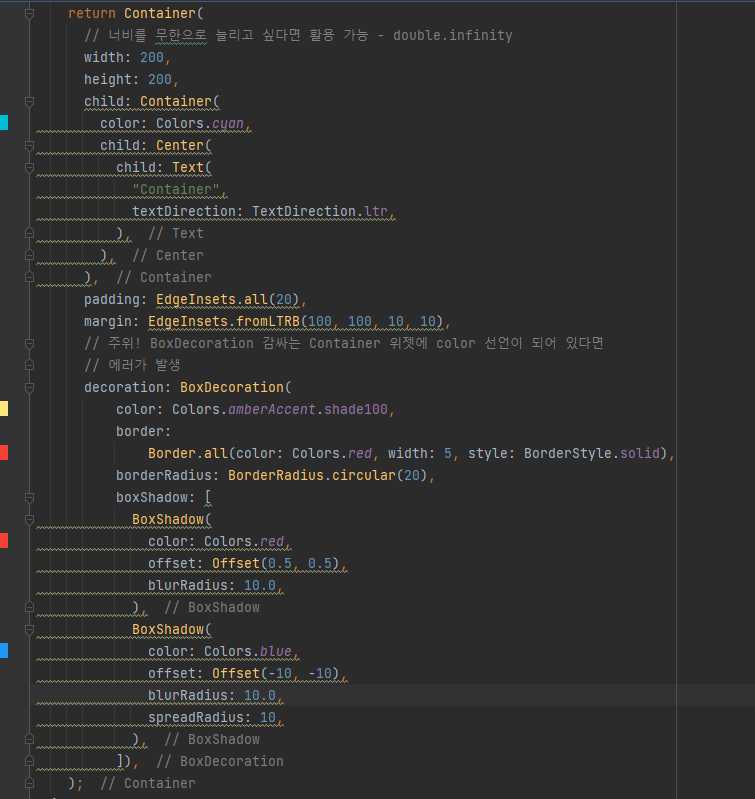Click 'BoxDecoration(' after decoration:
Image resolution: width=755 pixels, height=799 pixels.
click(x=236, y=387)
